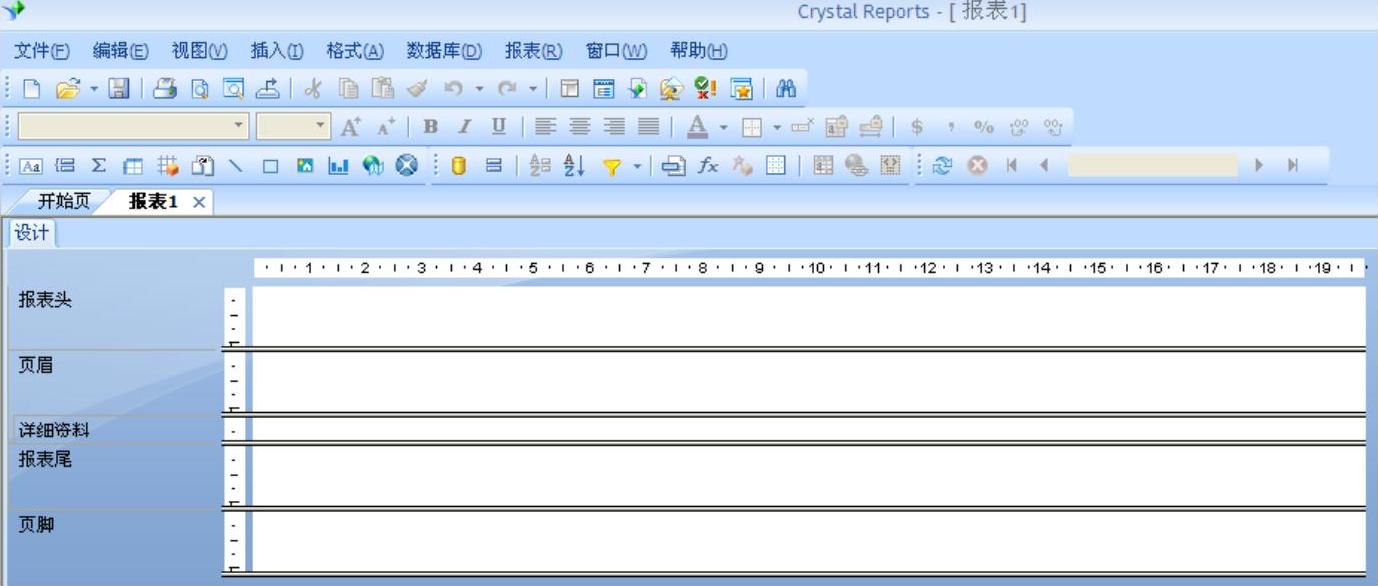
Task: Open Print Preview icon
Action: [200, 89]
